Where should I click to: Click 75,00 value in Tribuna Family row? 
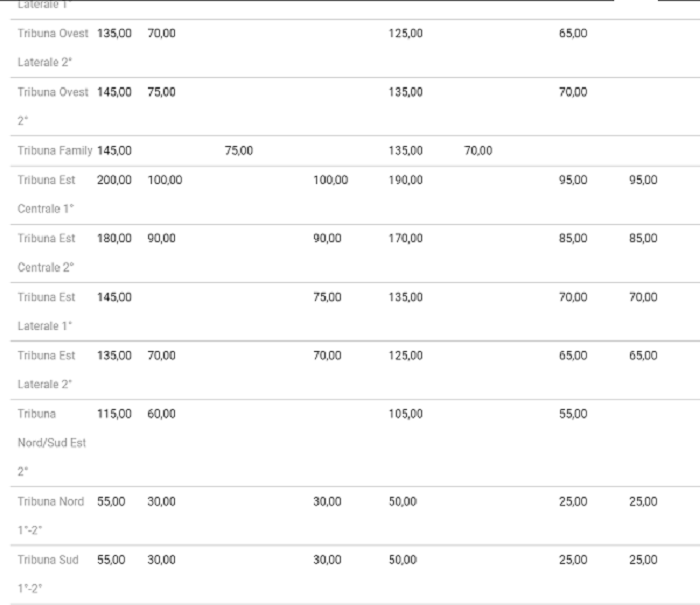click(239, 150)
